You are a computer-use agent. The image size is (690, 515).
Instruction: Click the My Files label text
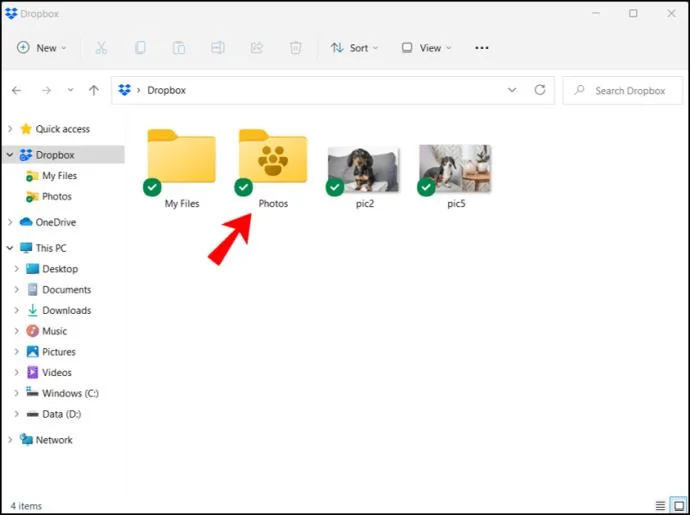(182, 204)
